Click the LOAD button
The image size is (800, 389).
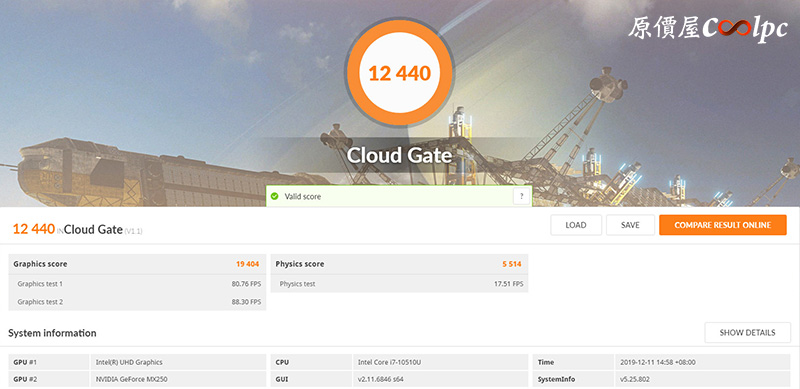coord(576,225)
